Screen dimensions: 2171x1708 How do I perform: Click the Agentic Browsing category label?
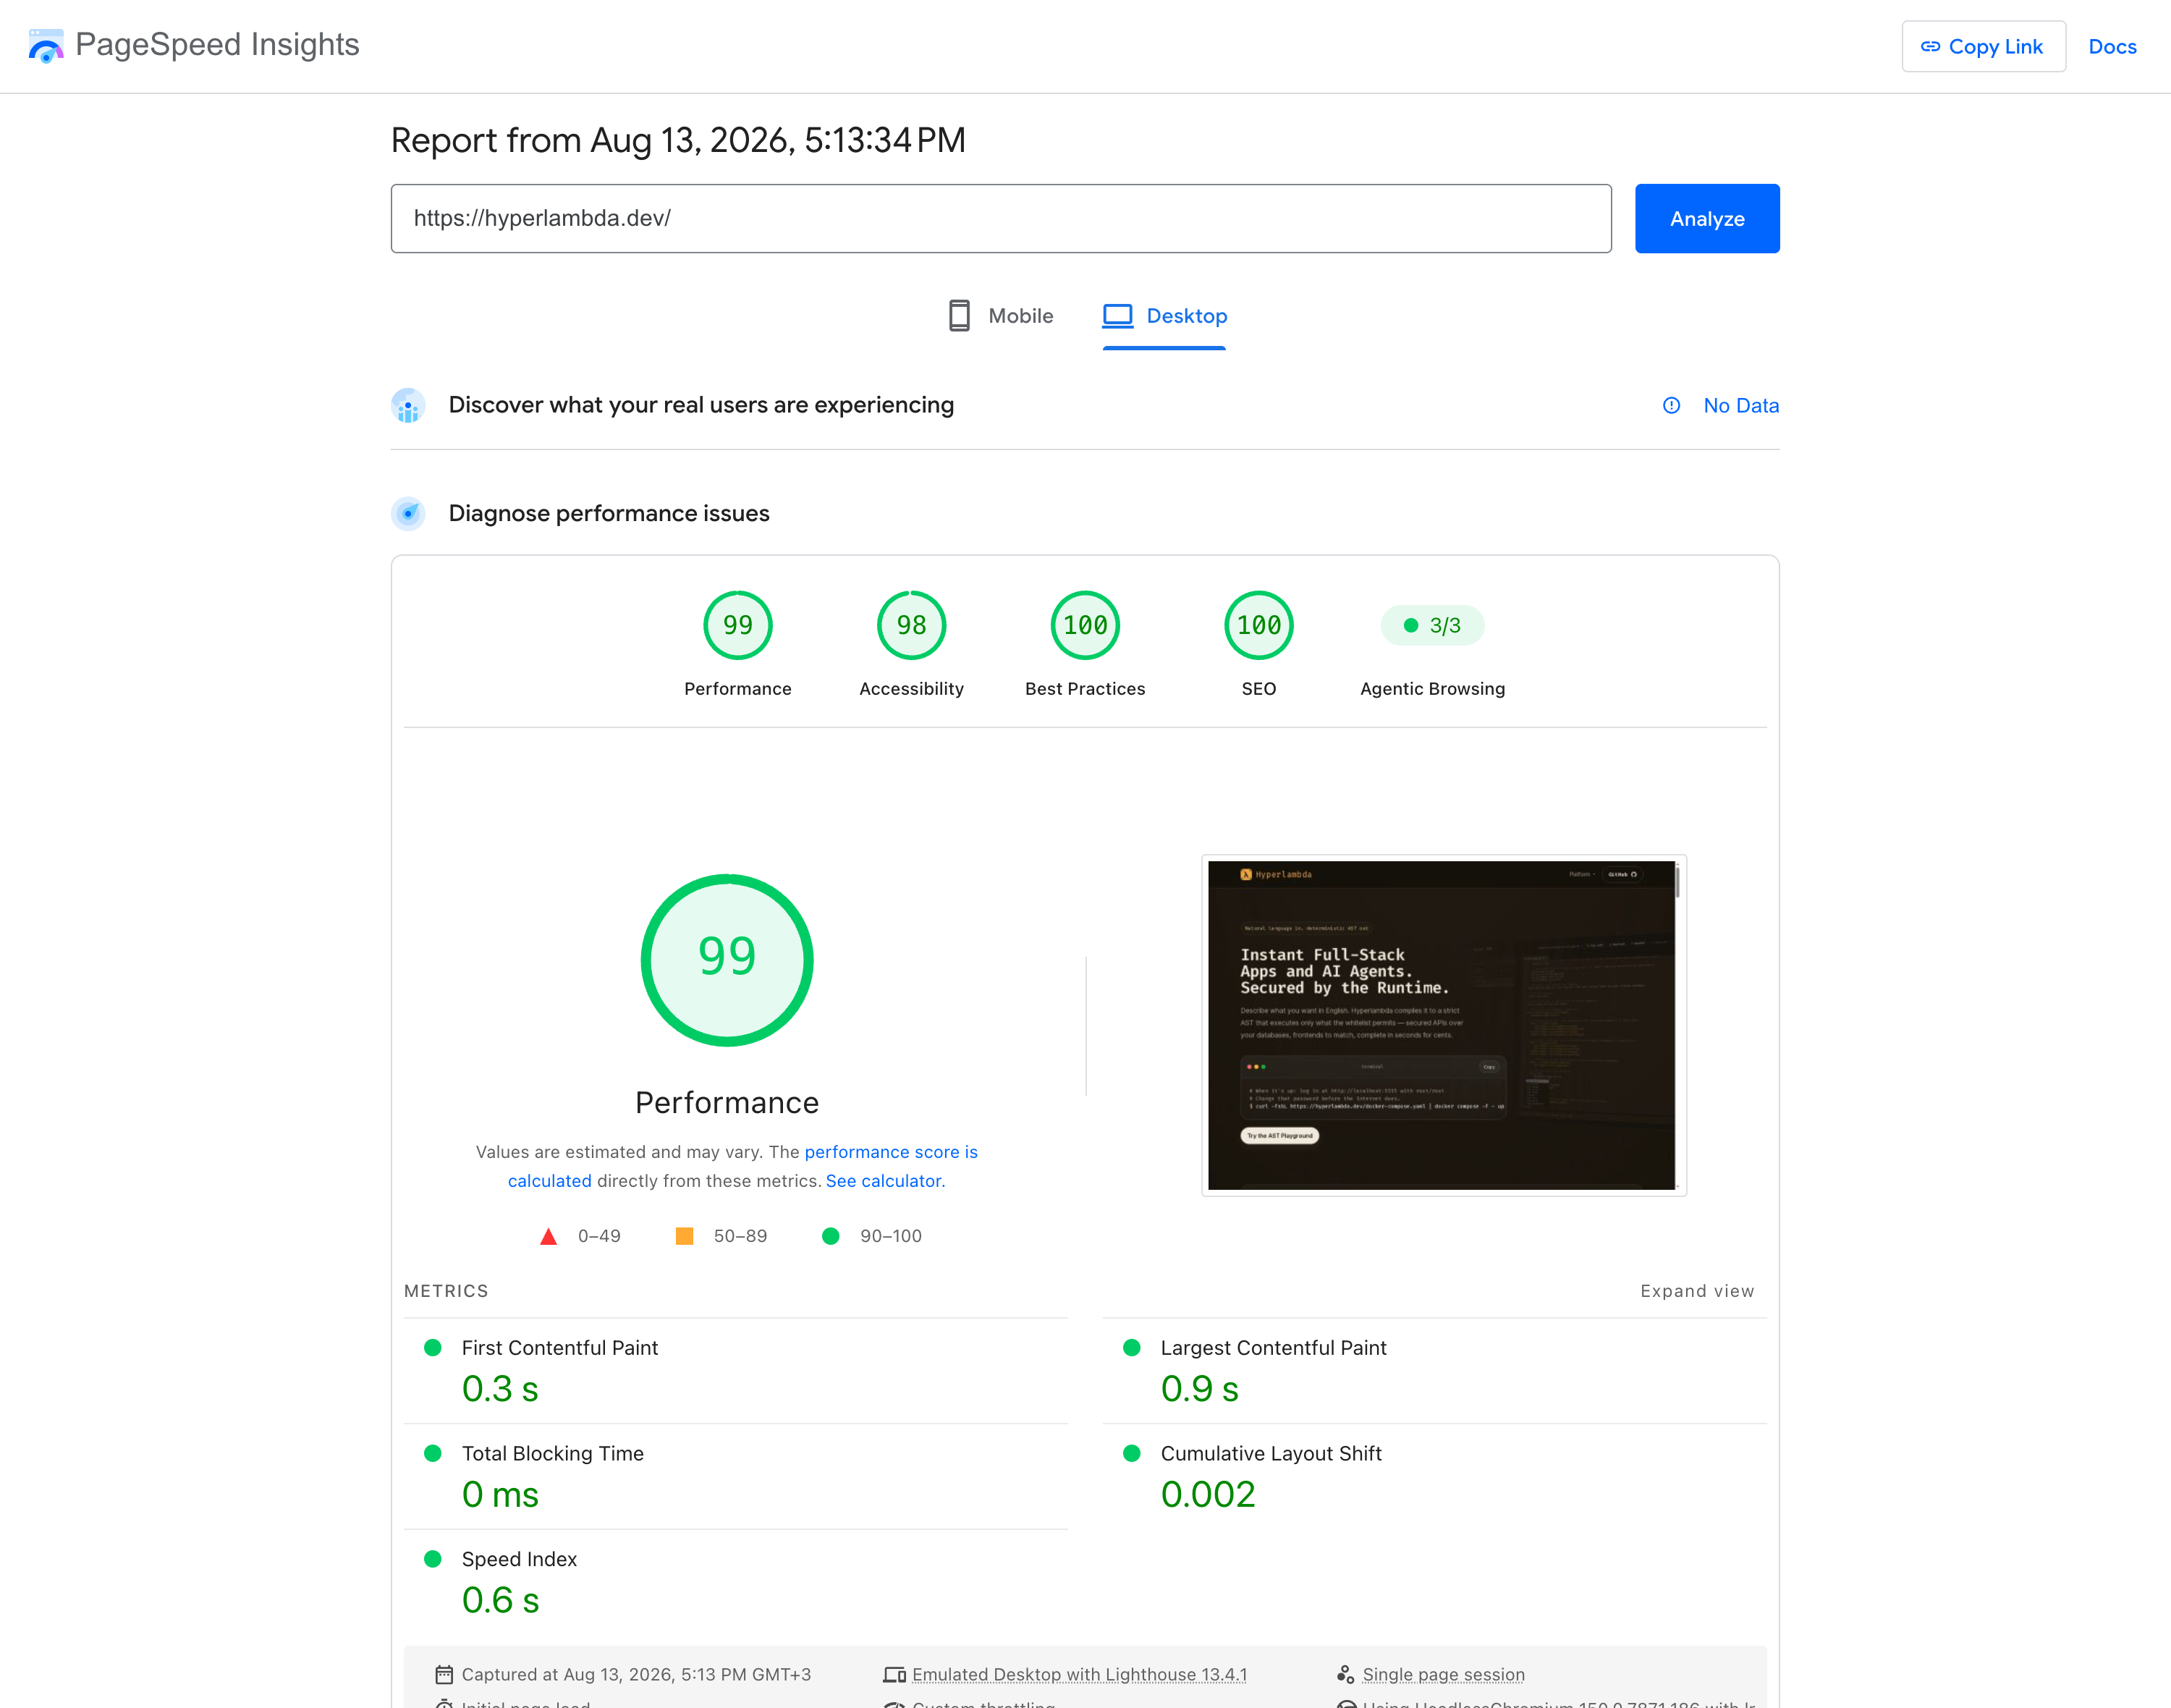1432,689
